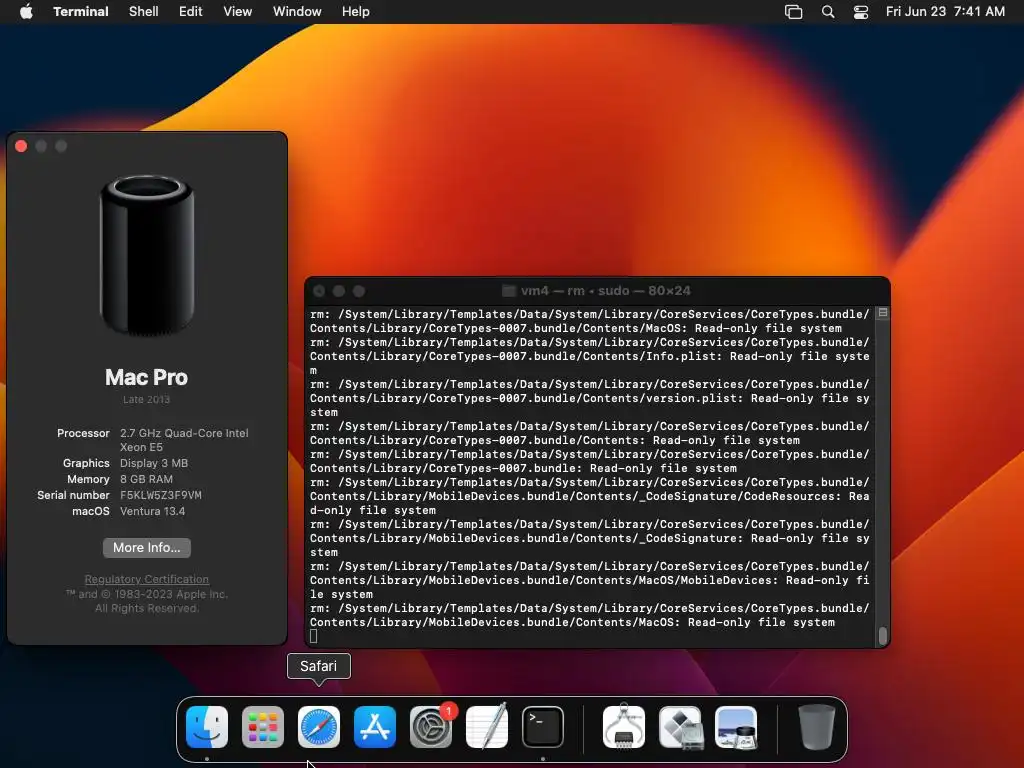The height and width of the screenshot is (768, 1024).
Task: Open the App Store dock icon
Action: [375, 727]
